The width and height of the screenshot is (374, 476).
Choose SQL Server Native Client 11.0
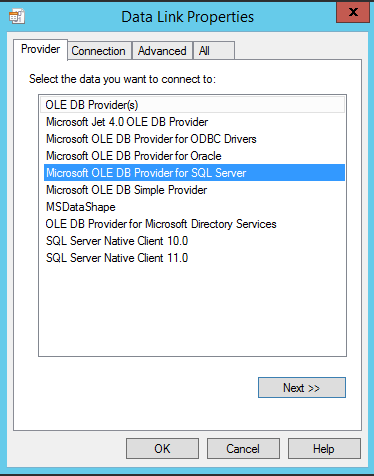[194, 258]
